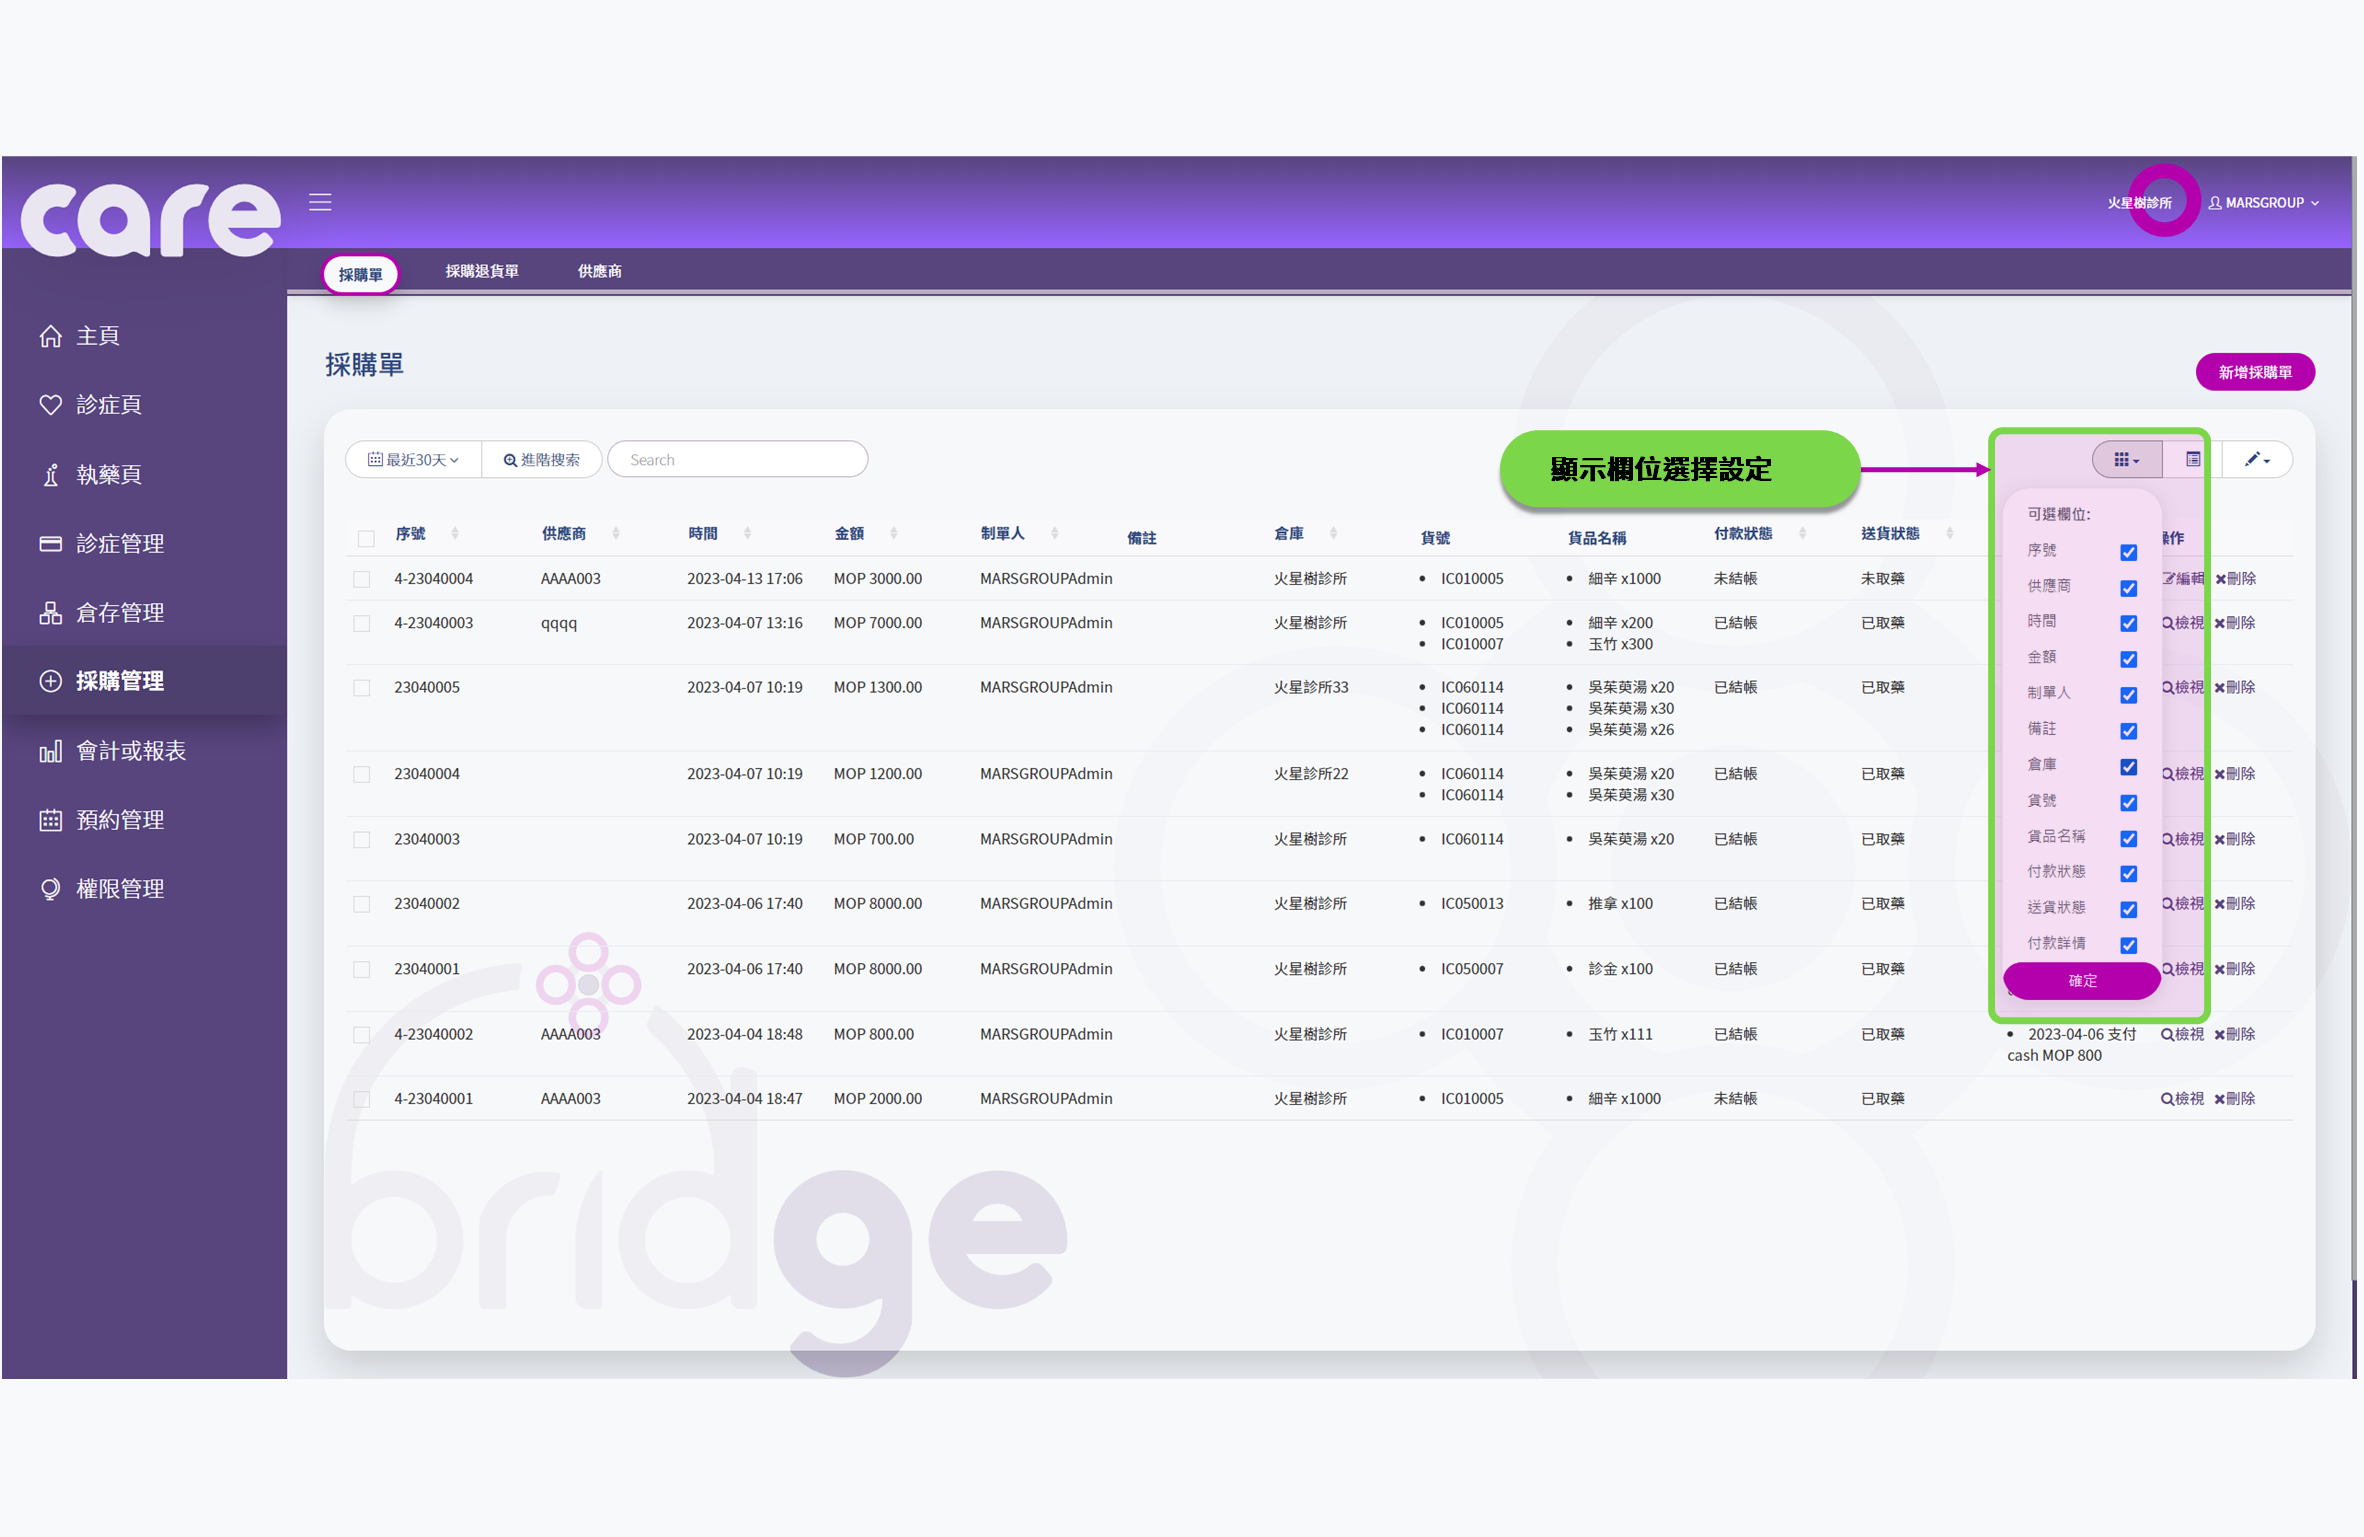
Task: Toggle the 付款詳情 column checkbox
Action: point(2128,945)
